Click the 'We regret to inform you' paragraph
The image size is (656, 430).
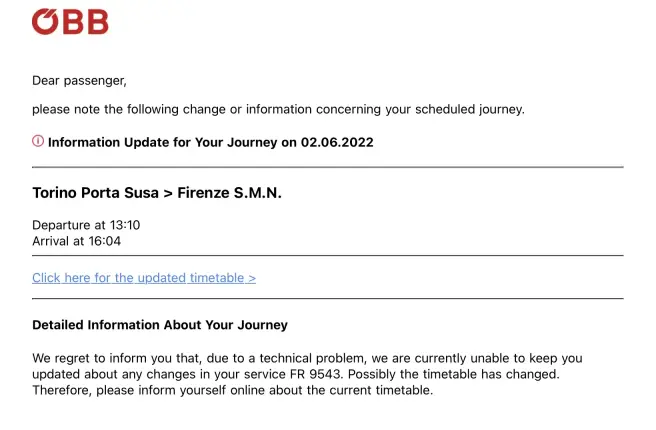coord(307,374)
